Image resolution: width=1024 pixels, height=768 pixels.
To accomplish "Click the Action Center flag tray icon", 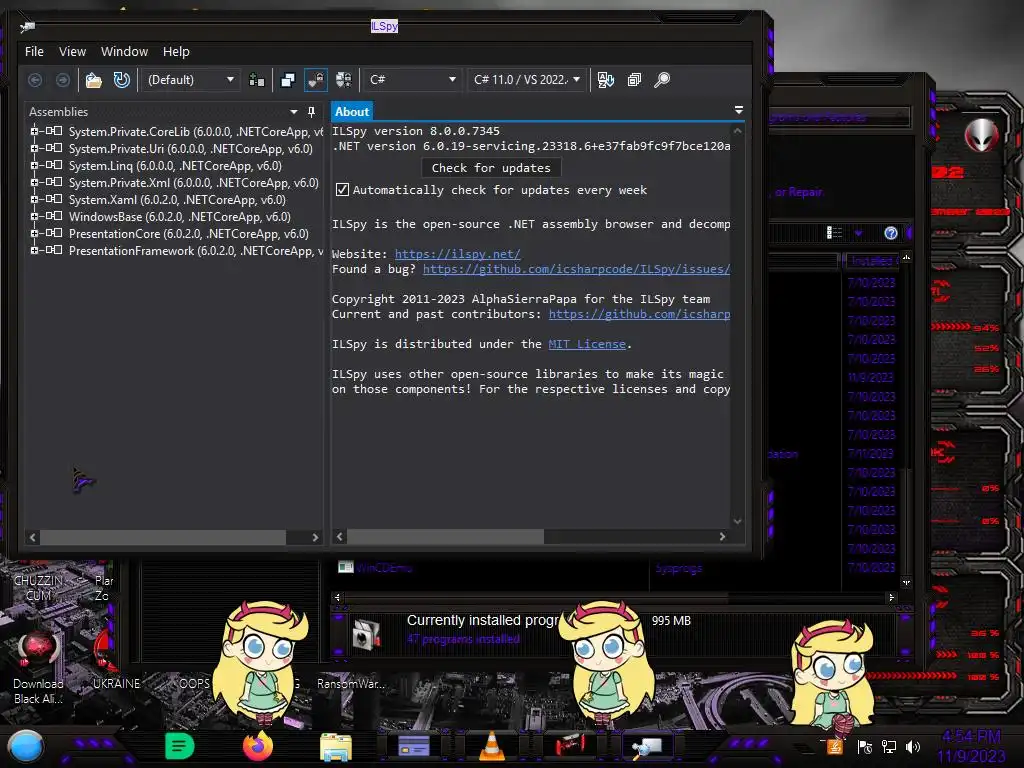I will [x=865, y=746].
